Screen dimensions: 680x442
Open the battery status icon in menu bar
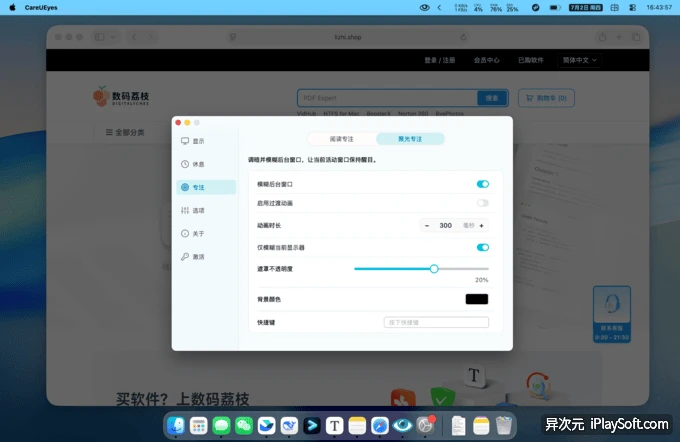coord(555,7)
